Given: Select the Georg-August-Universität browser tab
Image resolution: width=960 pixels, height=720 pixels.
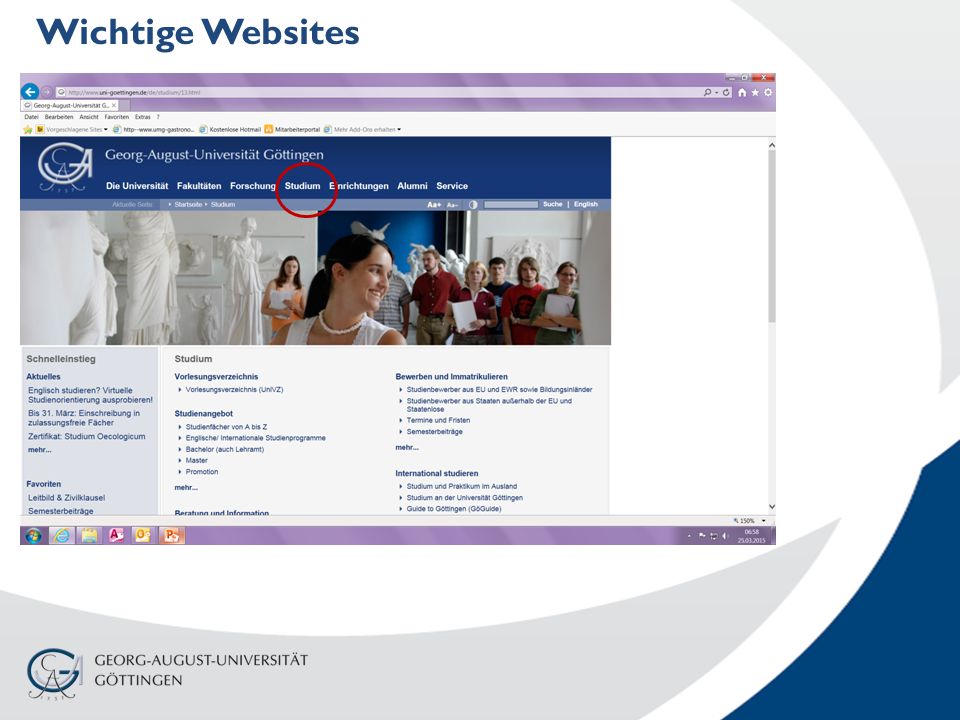Looking at the screenshot, I should point(69,105).
